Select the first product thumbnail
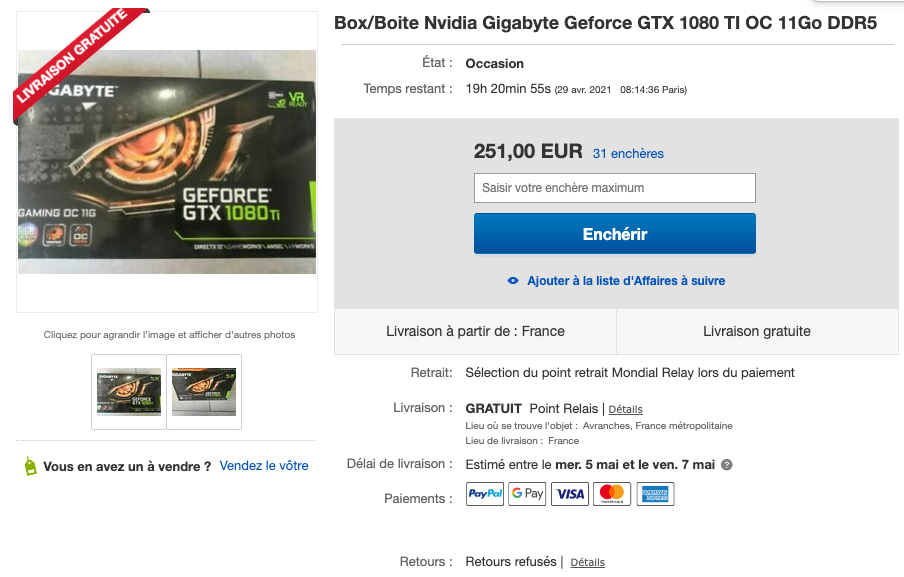The width and height of the screenshot is (904, 577). 128,391
